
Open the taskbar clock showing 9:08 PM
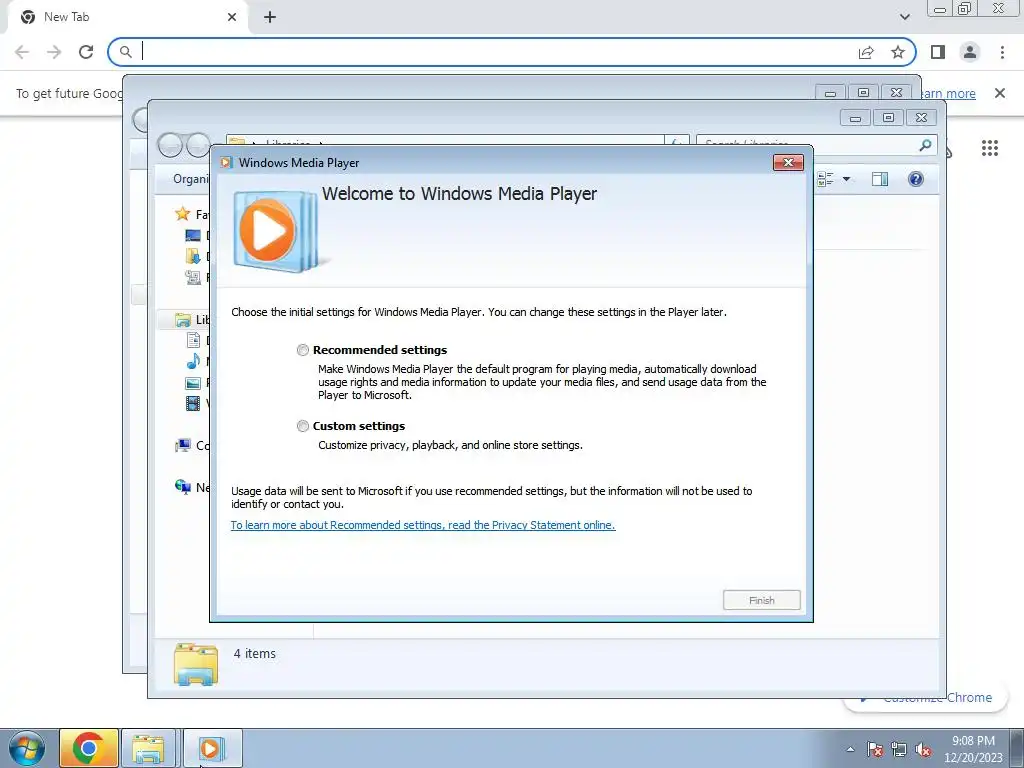coord(973,749)
